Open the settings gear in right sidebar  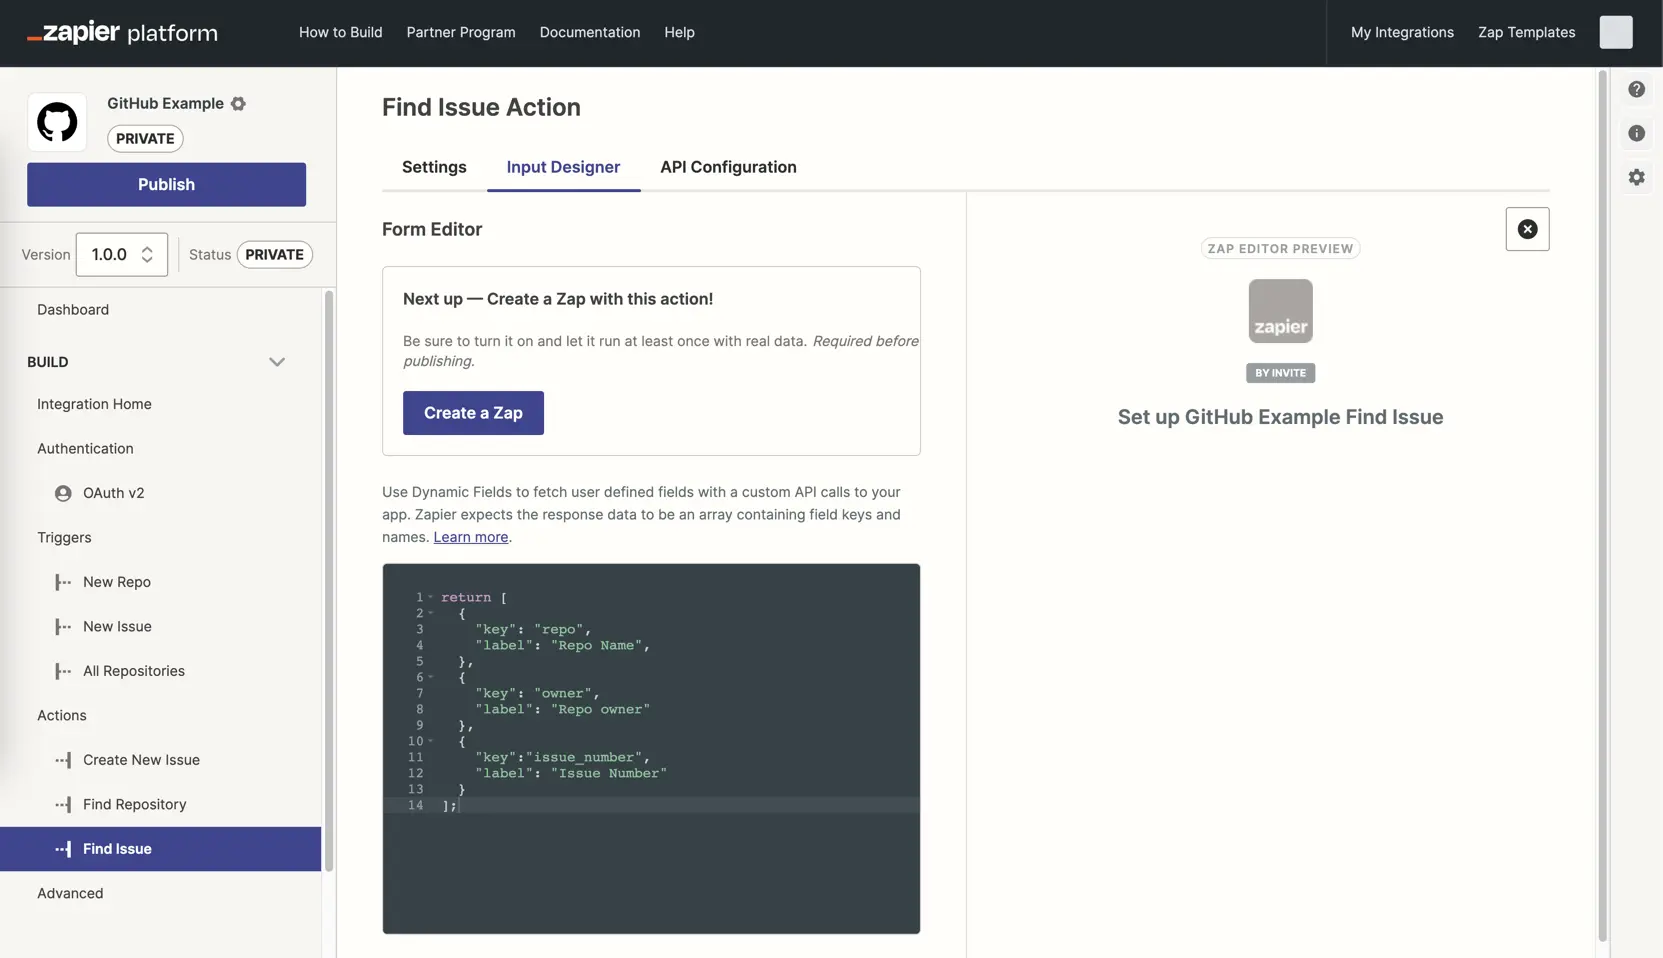(1636, 177)
